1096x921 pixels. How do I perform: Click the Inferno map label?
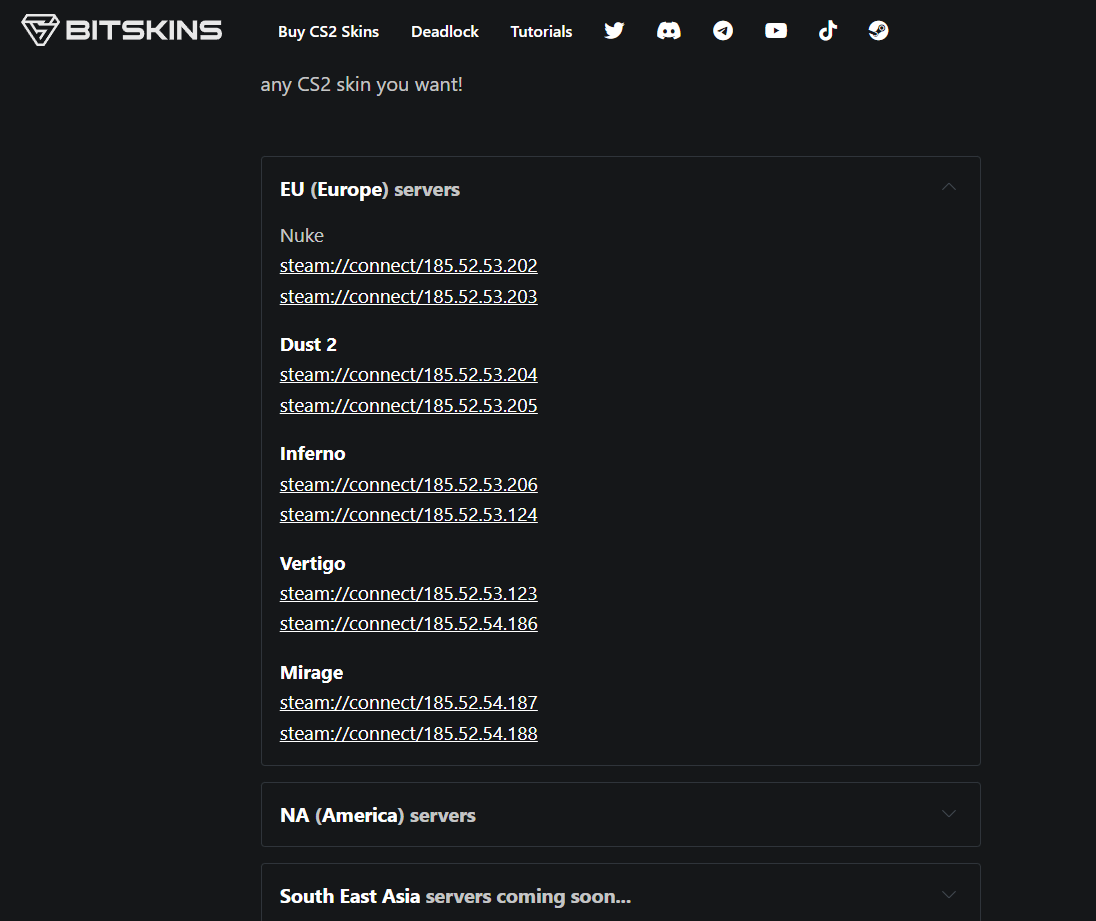pos(312,454)
